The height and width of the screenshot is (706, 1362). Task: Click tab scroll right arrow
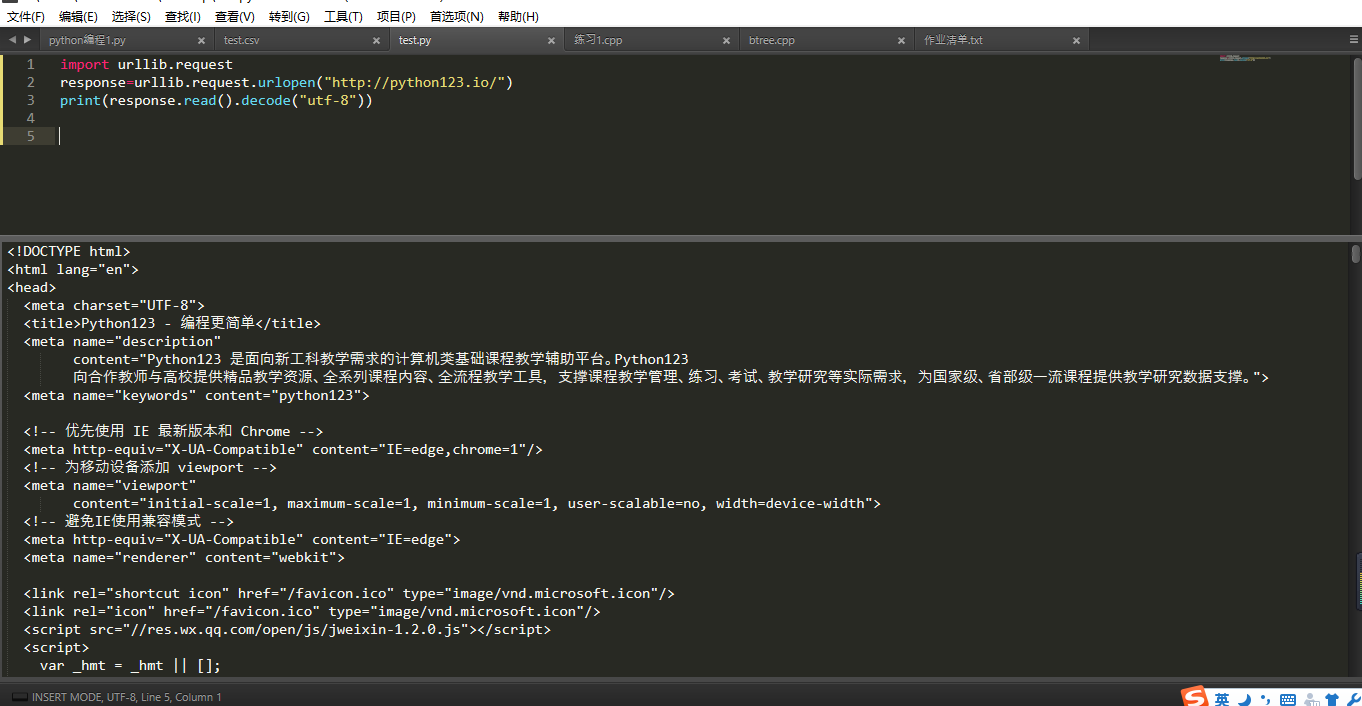27,39
